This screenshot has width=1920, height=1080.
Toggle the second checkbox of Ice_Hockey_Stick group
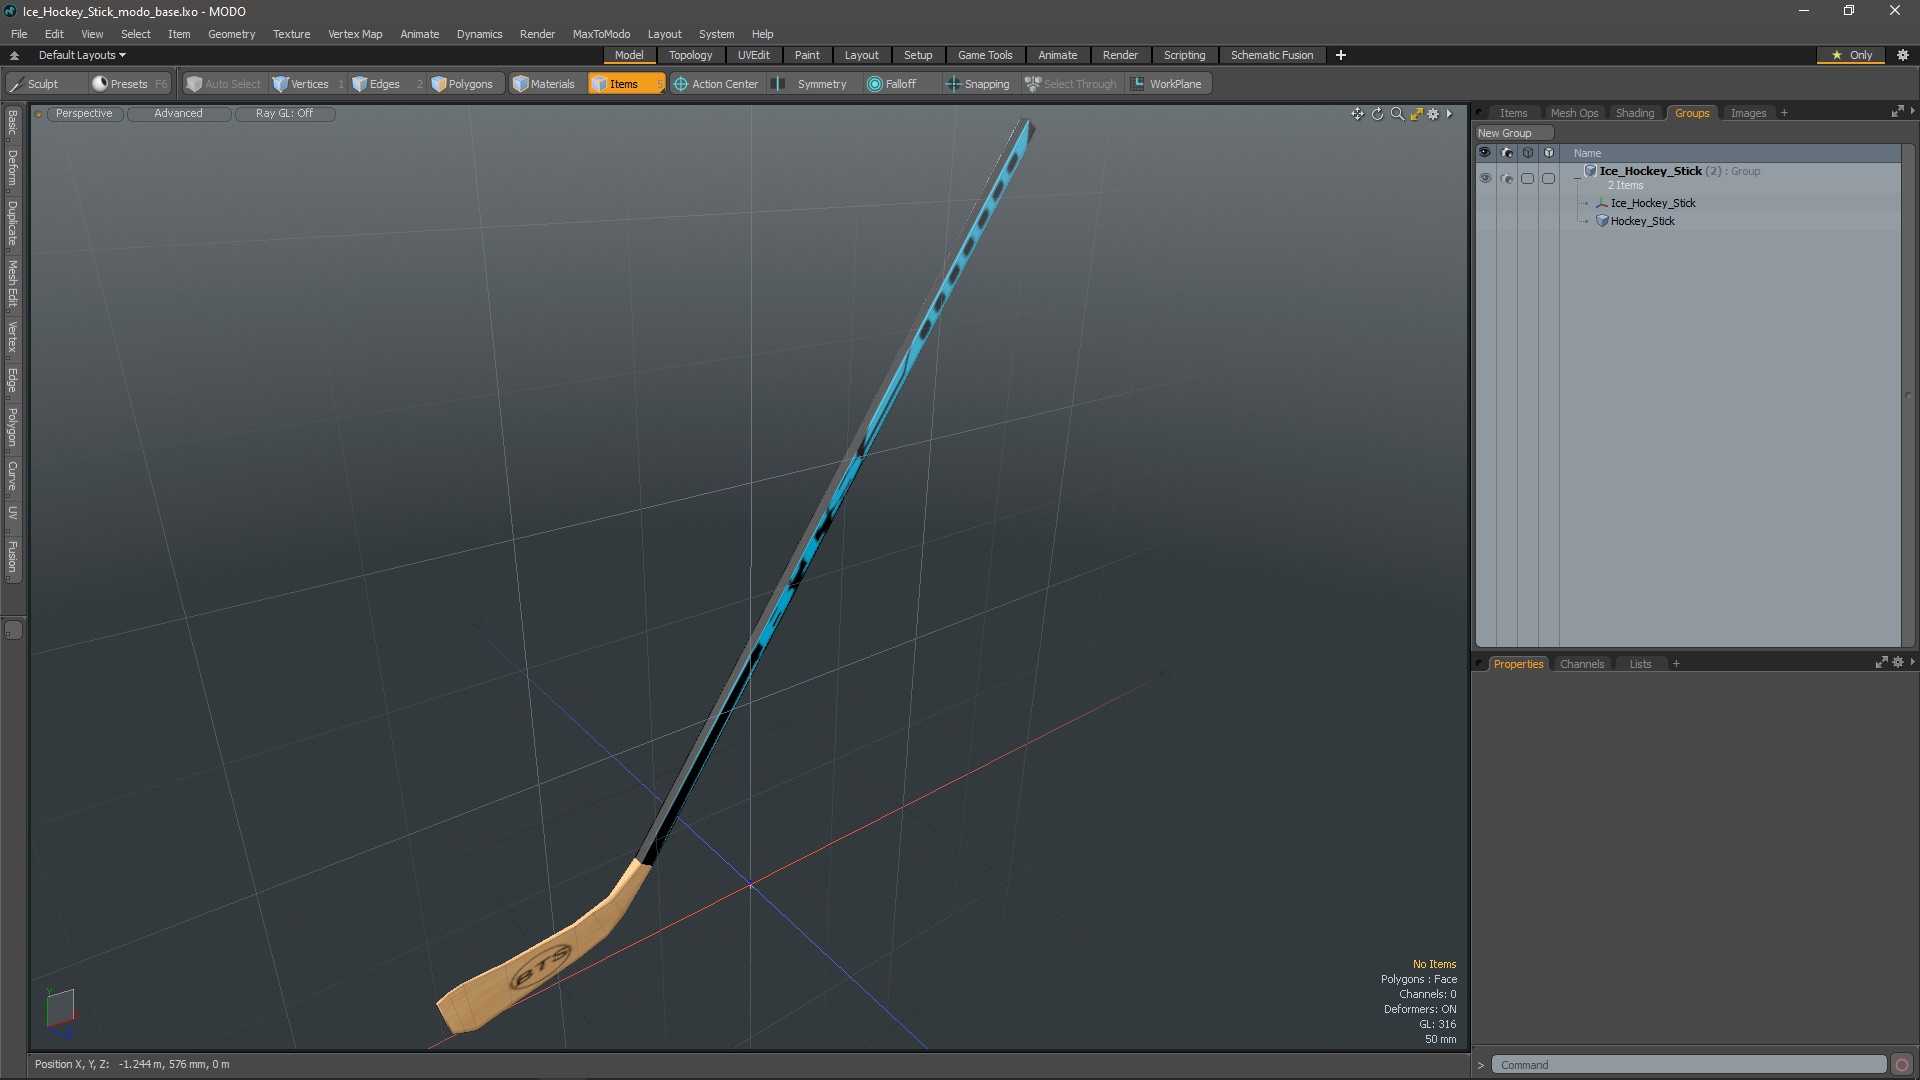click(x=1548, y=178)
